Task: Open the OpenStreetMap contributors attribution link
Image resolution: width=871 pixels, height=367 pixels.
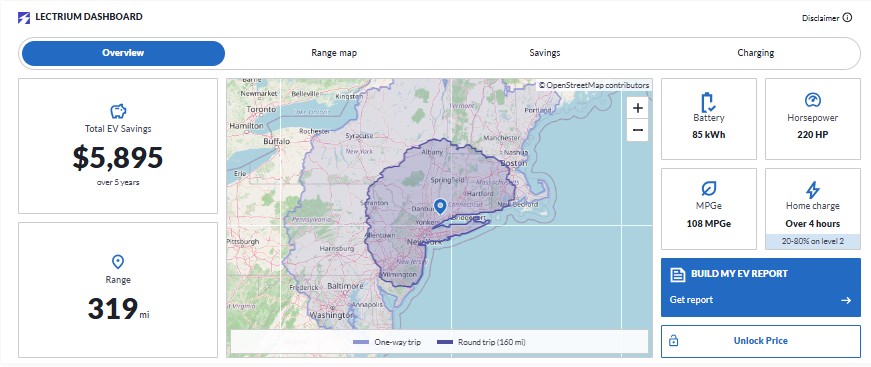Action: [x=593, y=86]
